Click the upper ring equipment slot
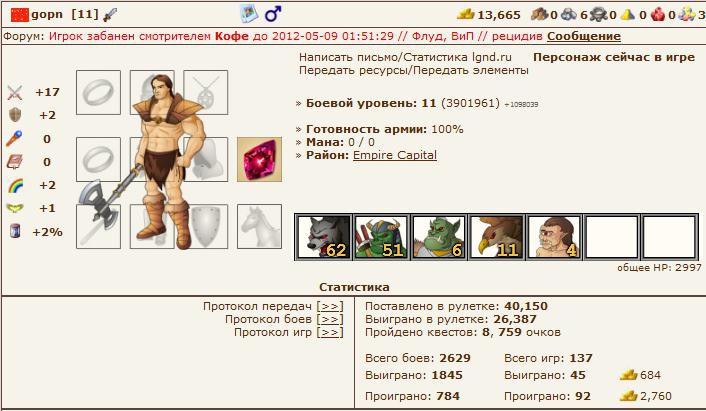The height and width of the screenshot is (411, 706). click(x=98, y=92)
